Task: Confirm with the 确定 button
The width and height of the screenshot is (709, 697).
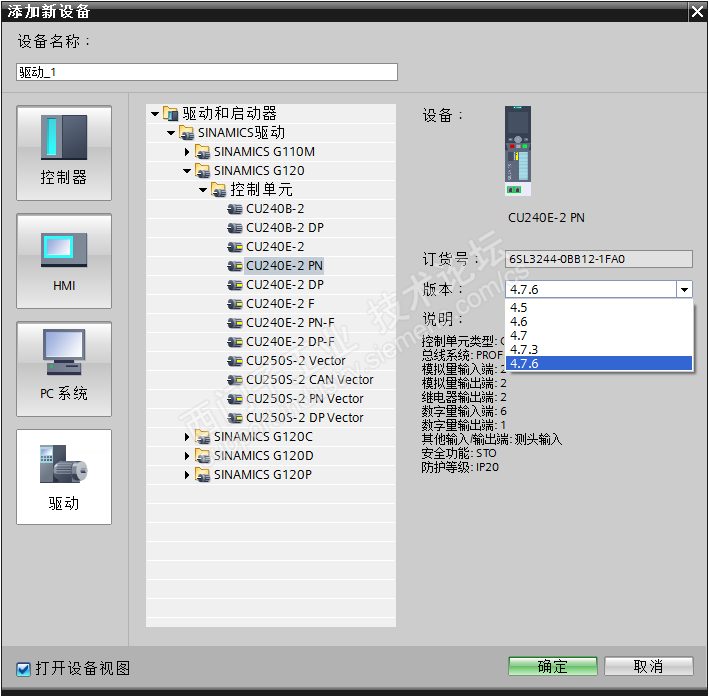Action: [553, 666]
